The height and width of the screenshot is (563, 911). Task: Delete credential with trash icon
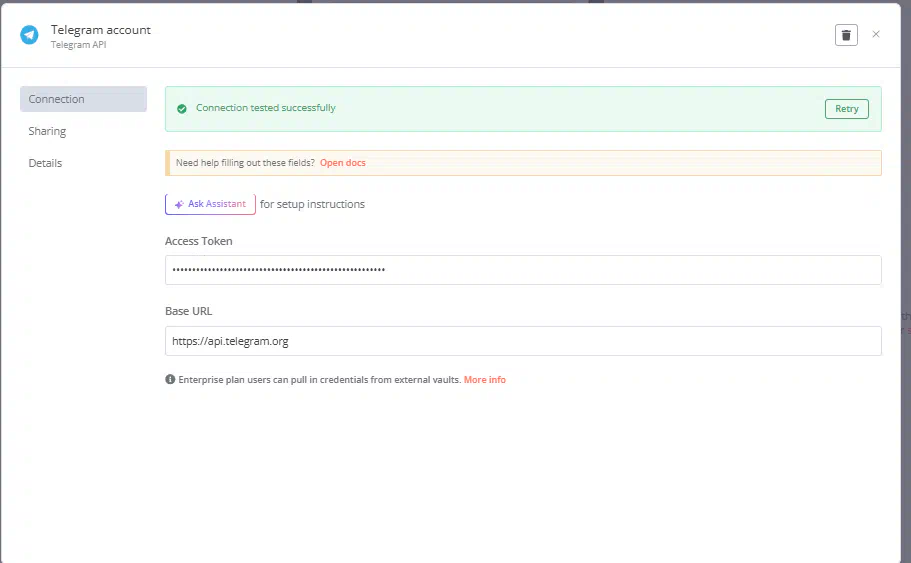(846, 35)
